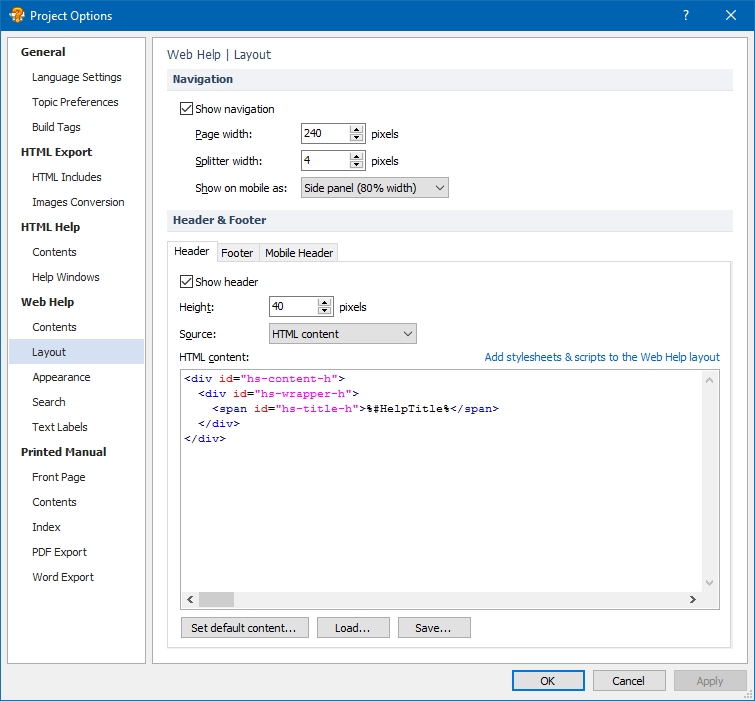The image size is (755, 701).
Task: Open Add stylesheets & scripts link
Action: click(x=602, y=357)
